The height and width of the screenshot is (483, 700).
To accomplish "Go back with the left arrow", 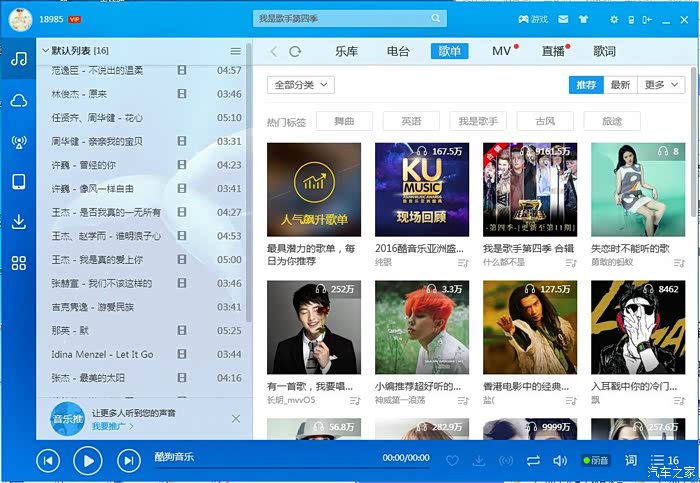I will point(274,51).
